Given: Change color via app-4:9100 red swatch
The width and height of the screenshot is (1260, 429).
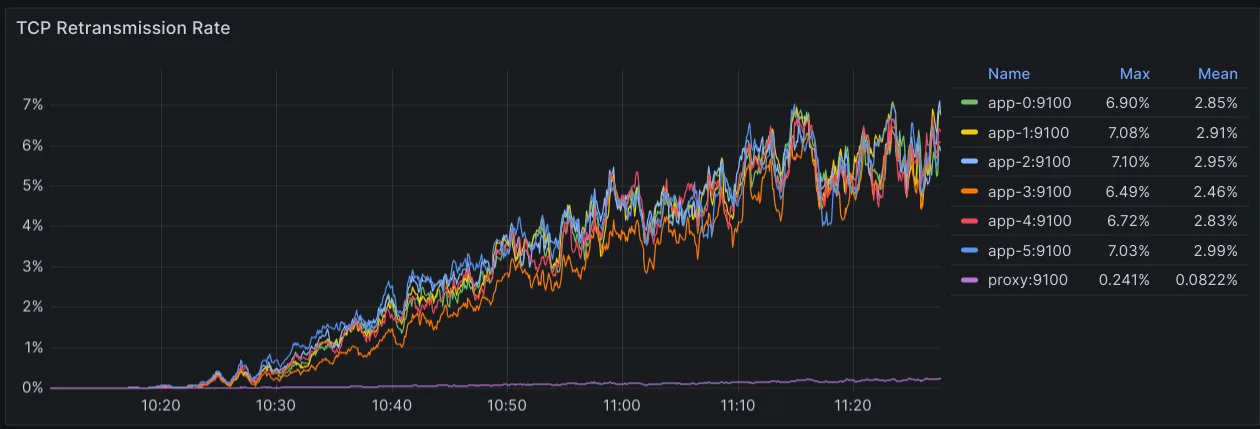Looking at the screenshot, I should tap(969, 221).
